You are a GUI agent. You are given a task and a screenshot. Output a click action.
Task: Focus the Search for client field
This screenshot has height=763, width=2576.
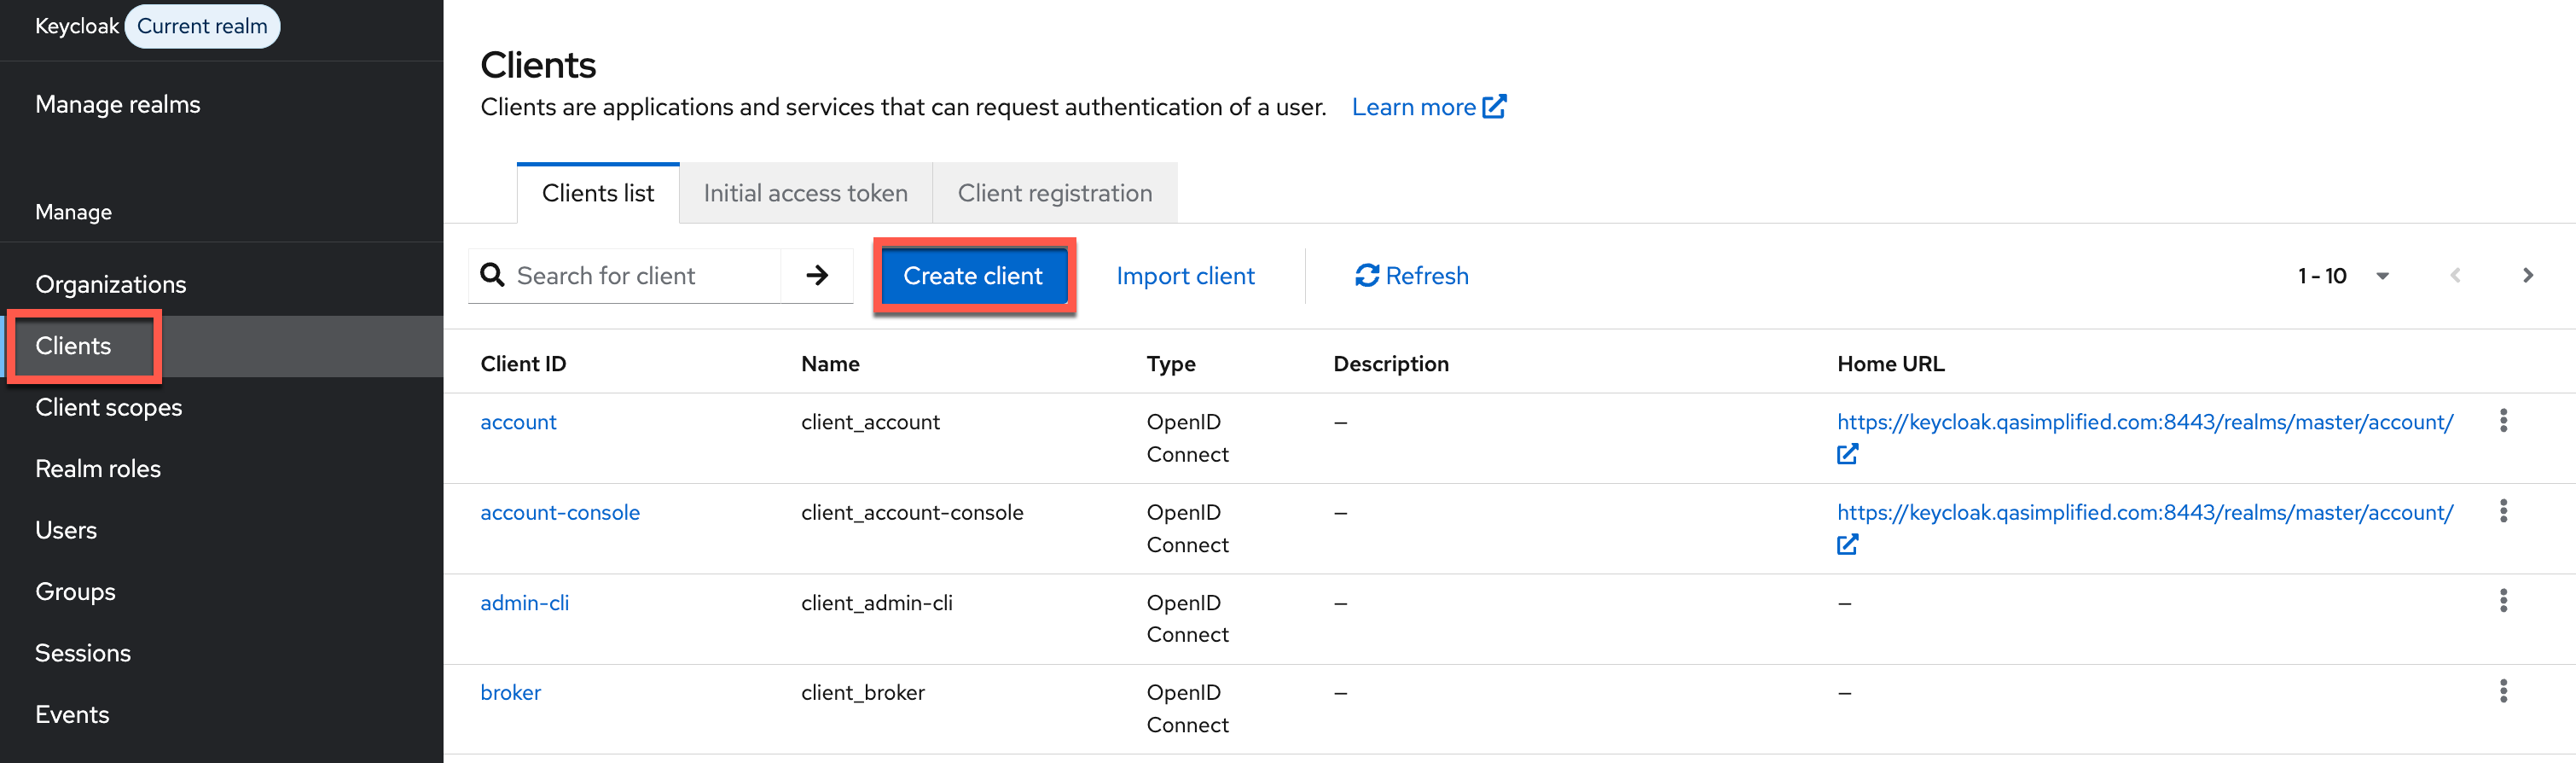point(640,276)
